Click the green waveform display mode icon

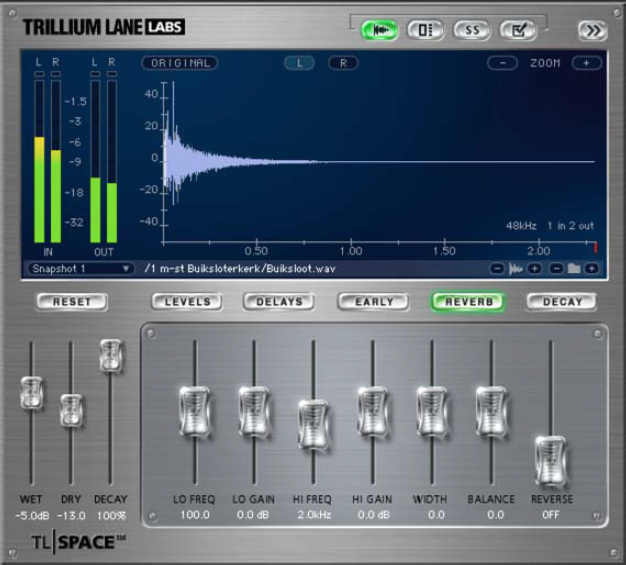379,30
